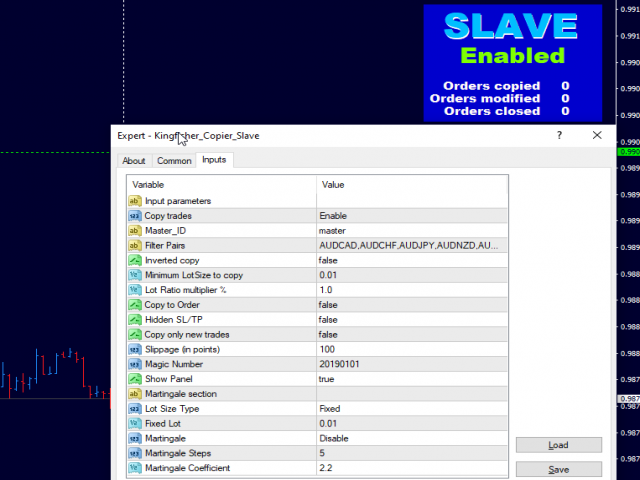Image resolution: width=640 pixels, height=480 pixels.
Task: Click the Variable column header
Action: (222, 184)
